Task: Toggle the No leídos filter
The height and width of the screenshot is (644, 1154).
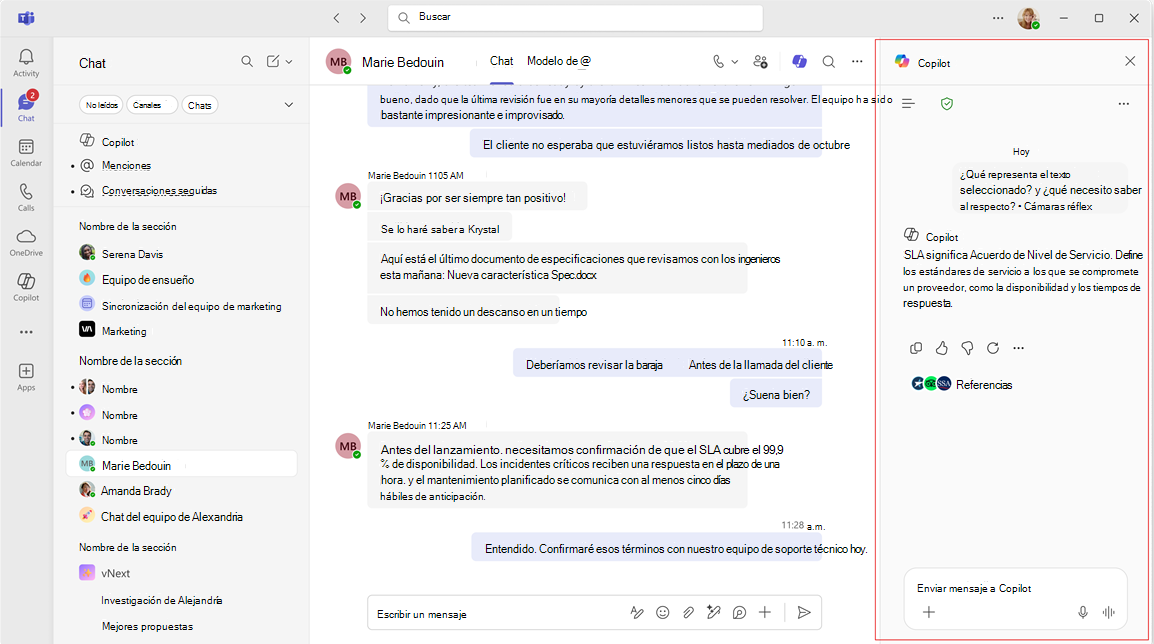Action: (102, 105)
